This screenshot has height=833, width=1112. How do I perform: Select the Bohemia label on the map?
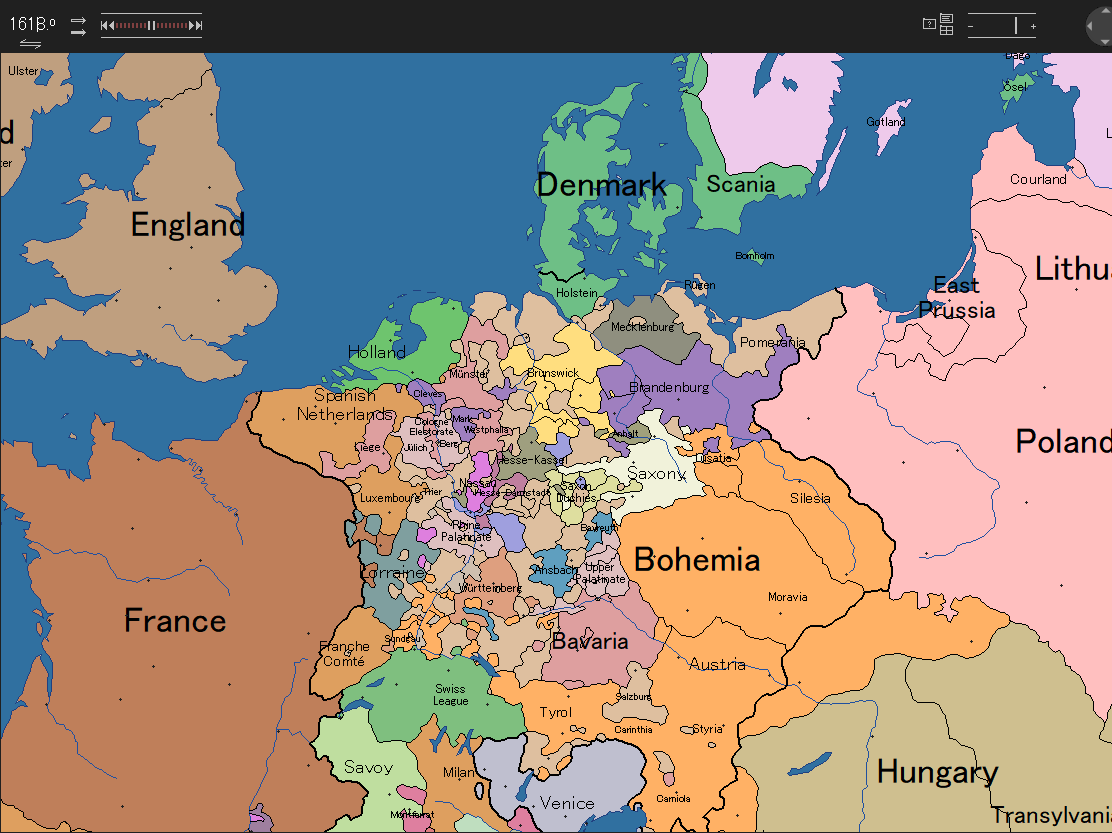pos(697,559)
